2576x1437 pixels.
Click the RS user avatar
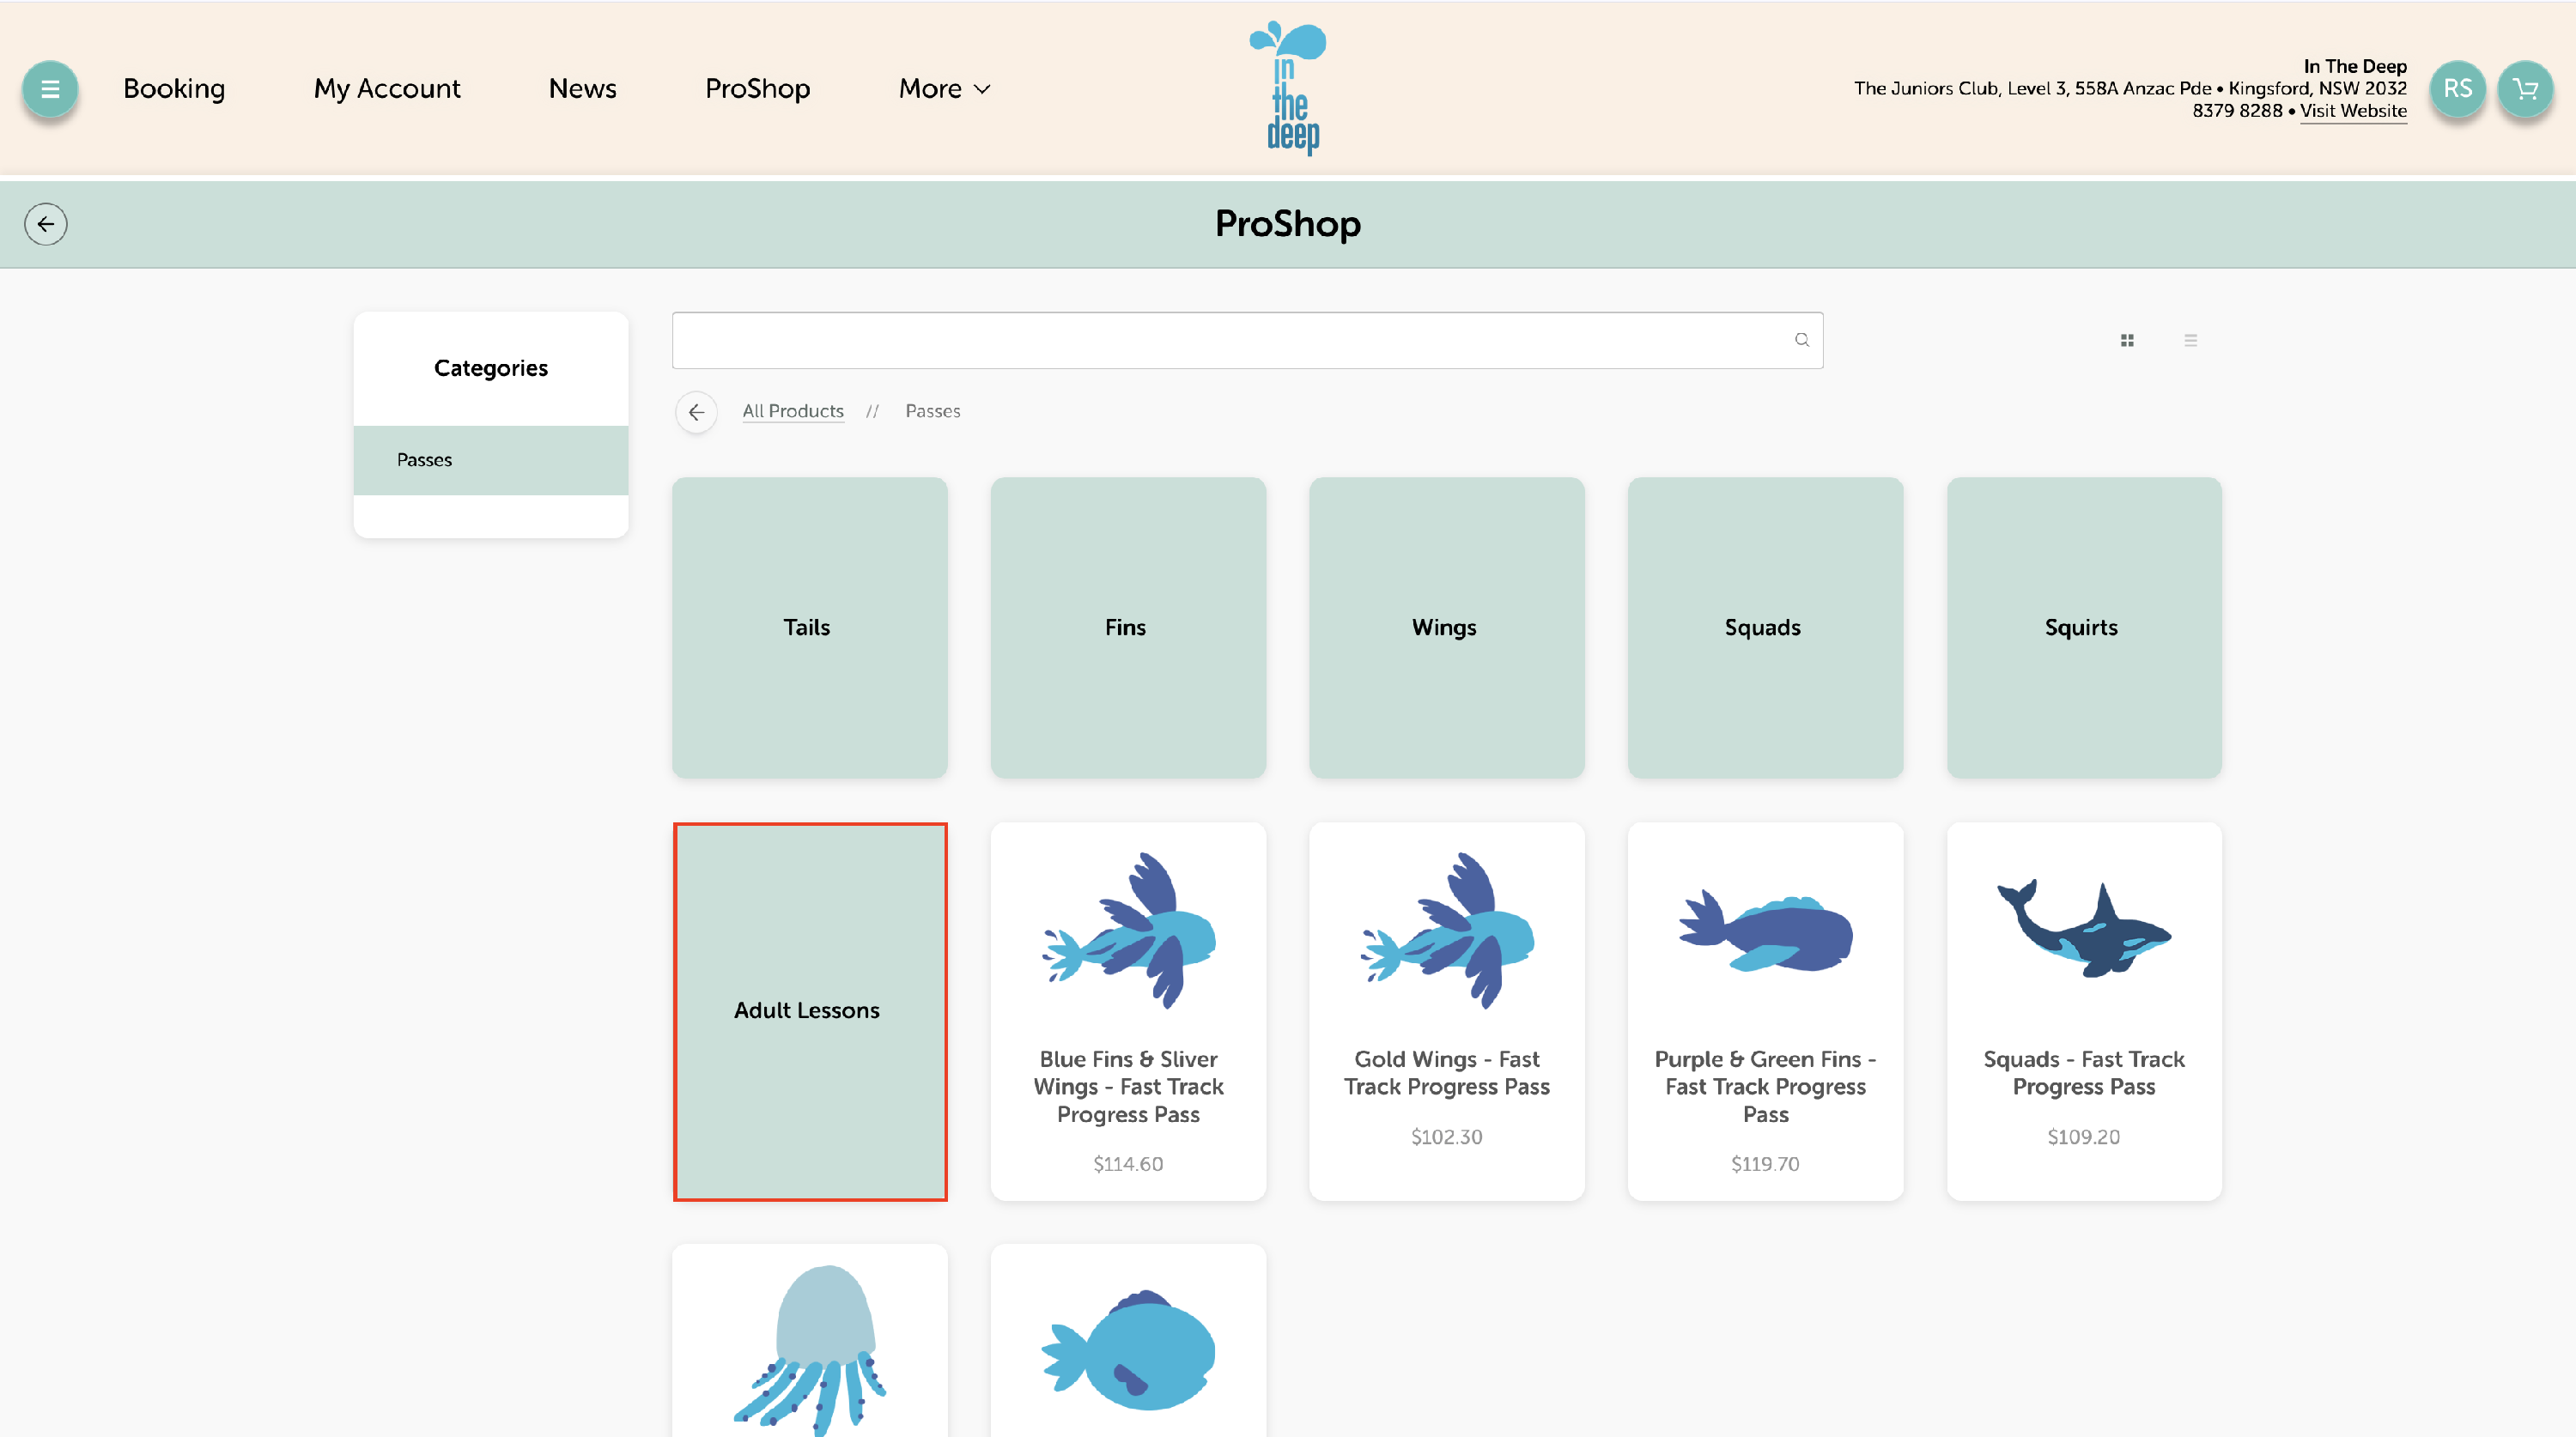click(2457, 89)
